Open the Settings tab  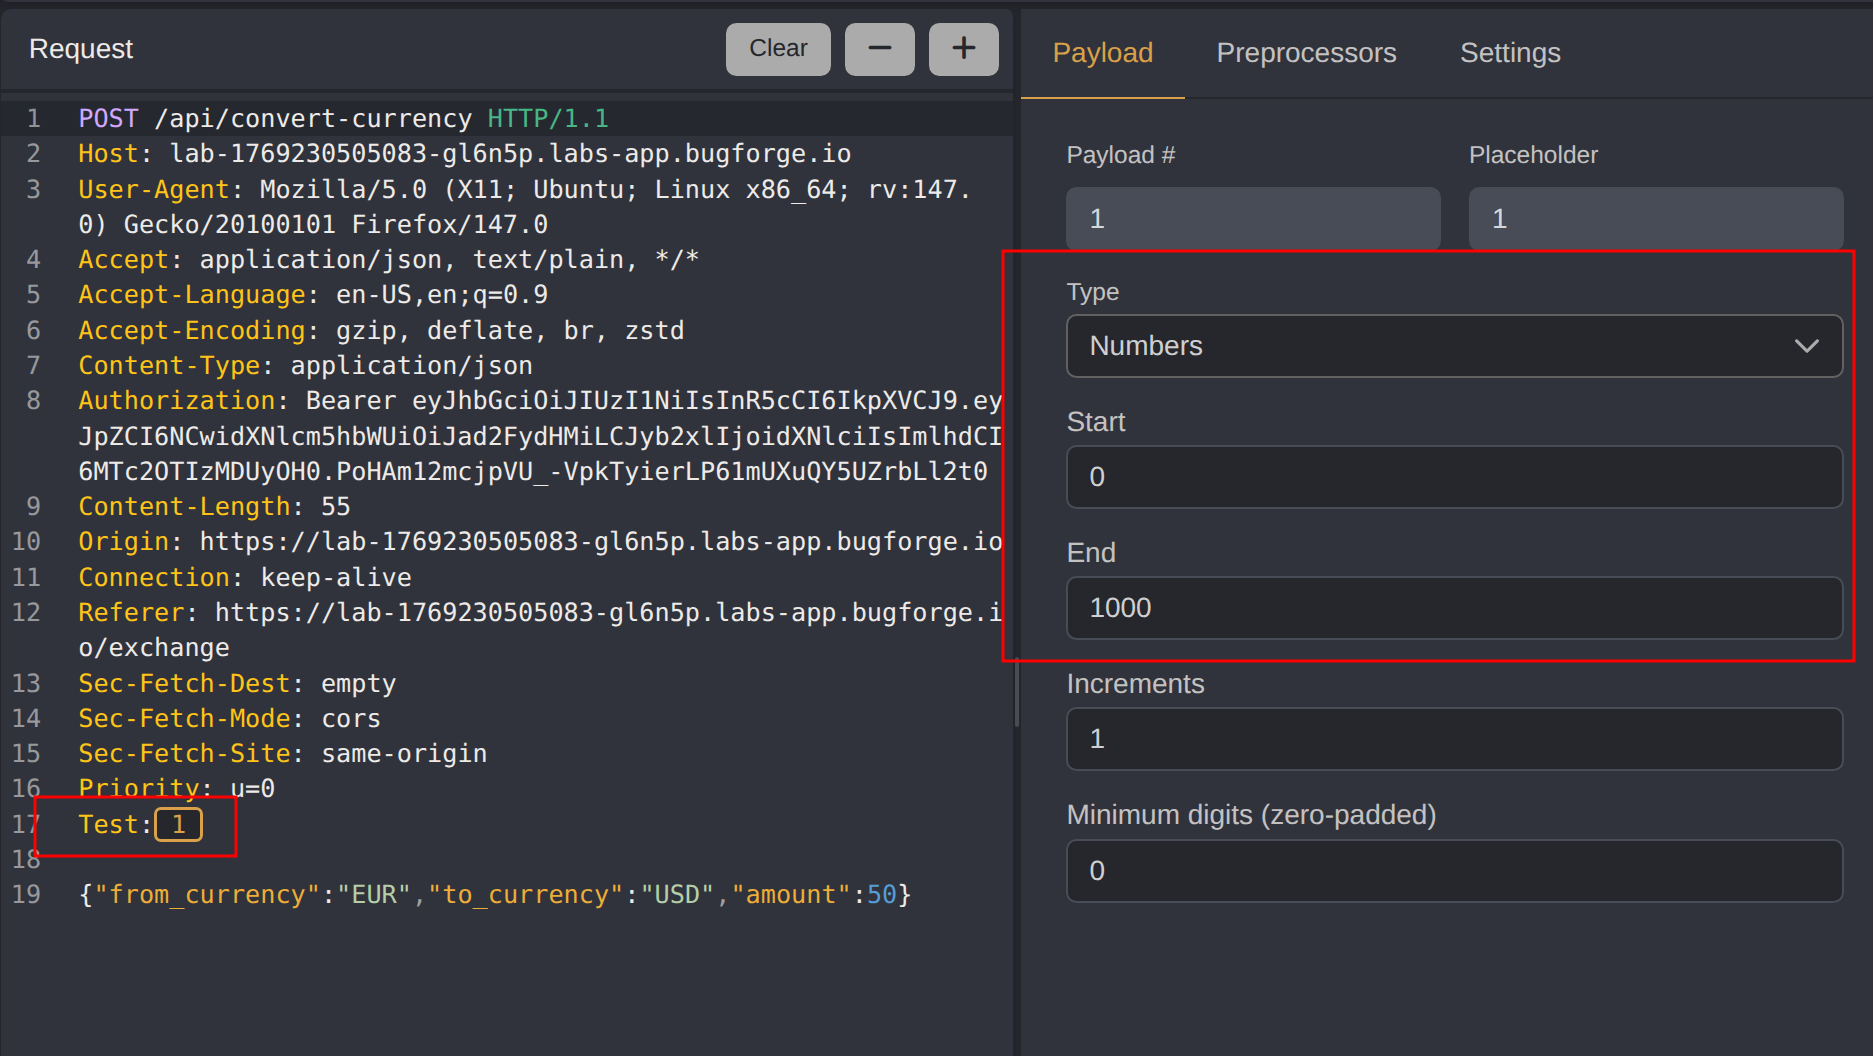[1509, 53]
